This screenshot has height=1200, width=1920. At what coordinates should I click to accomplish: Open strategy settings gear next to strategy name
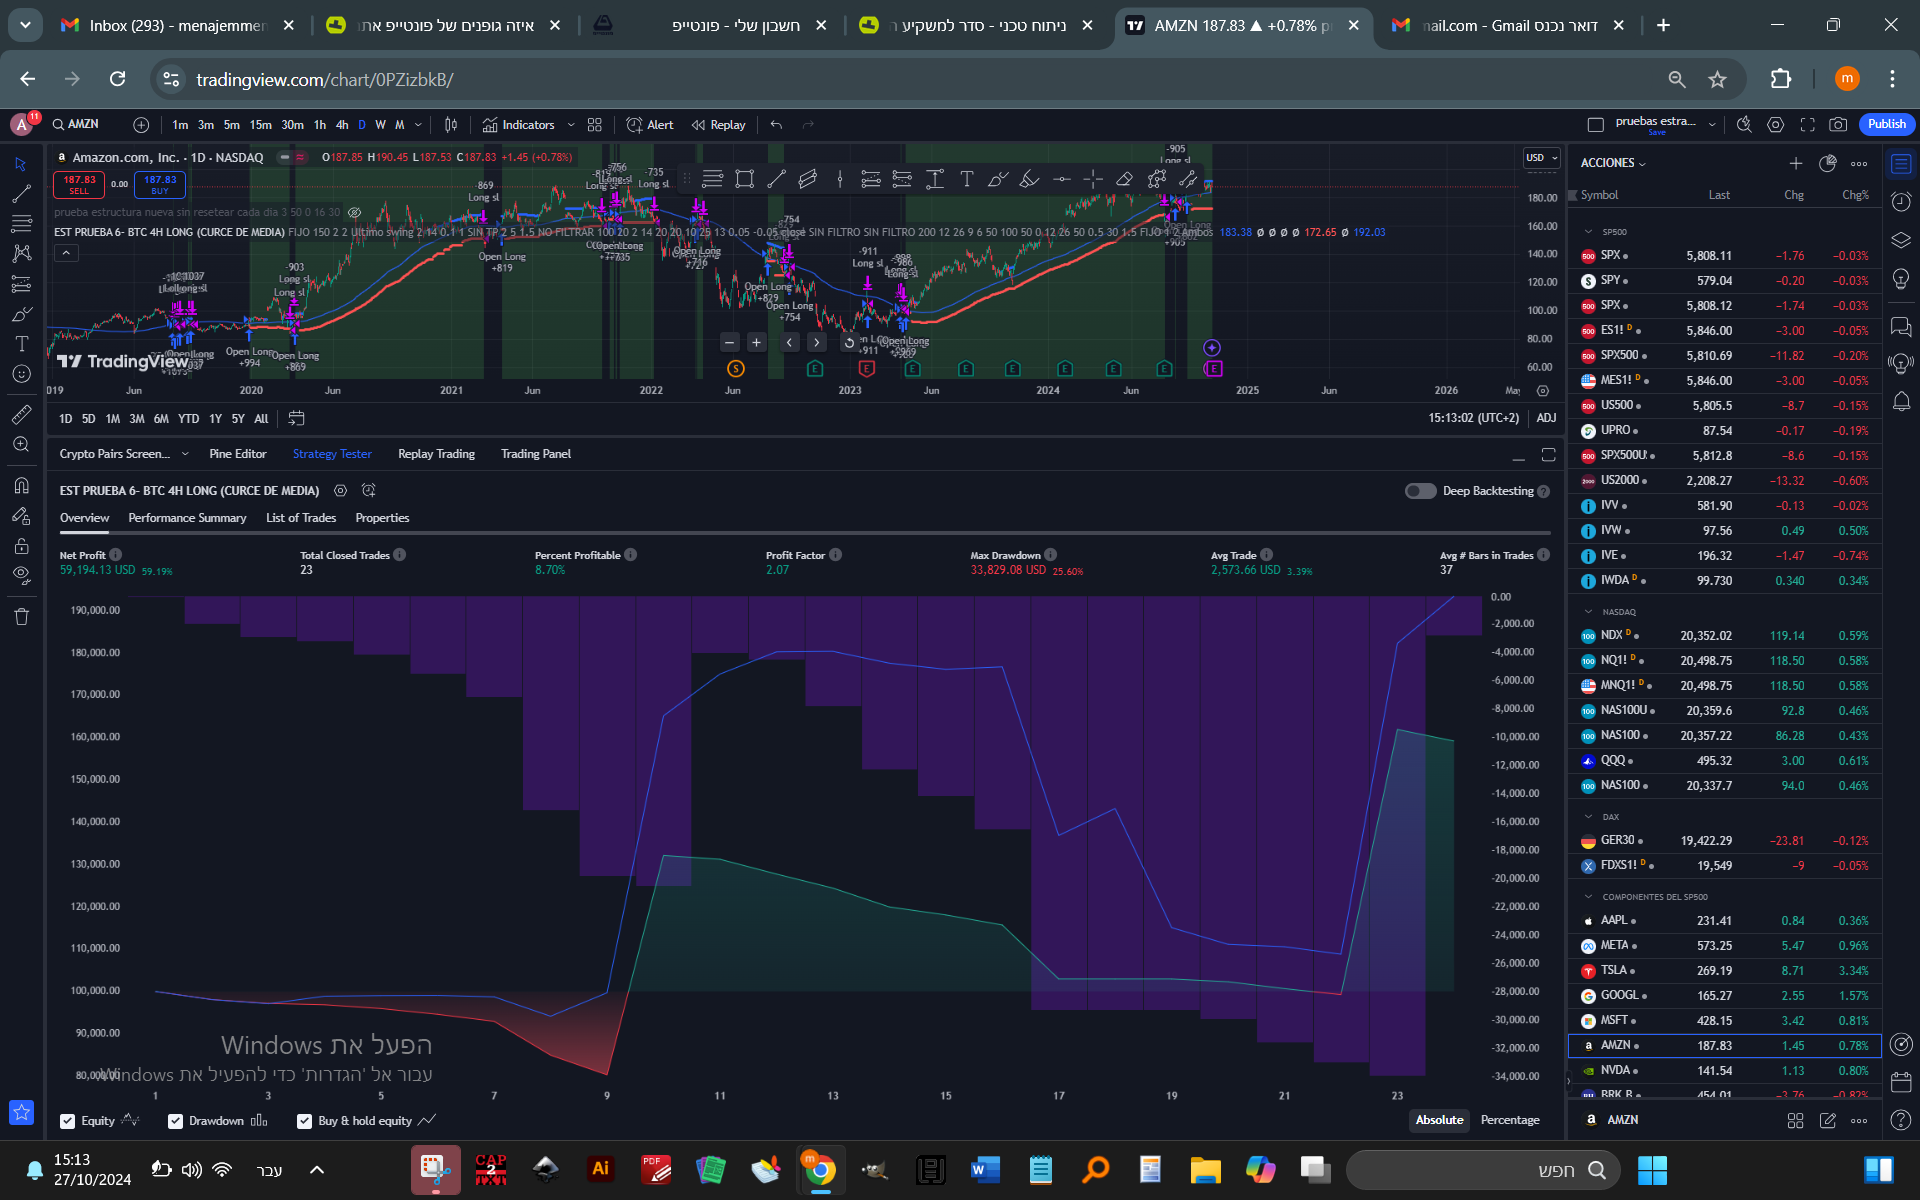point(340,491)
